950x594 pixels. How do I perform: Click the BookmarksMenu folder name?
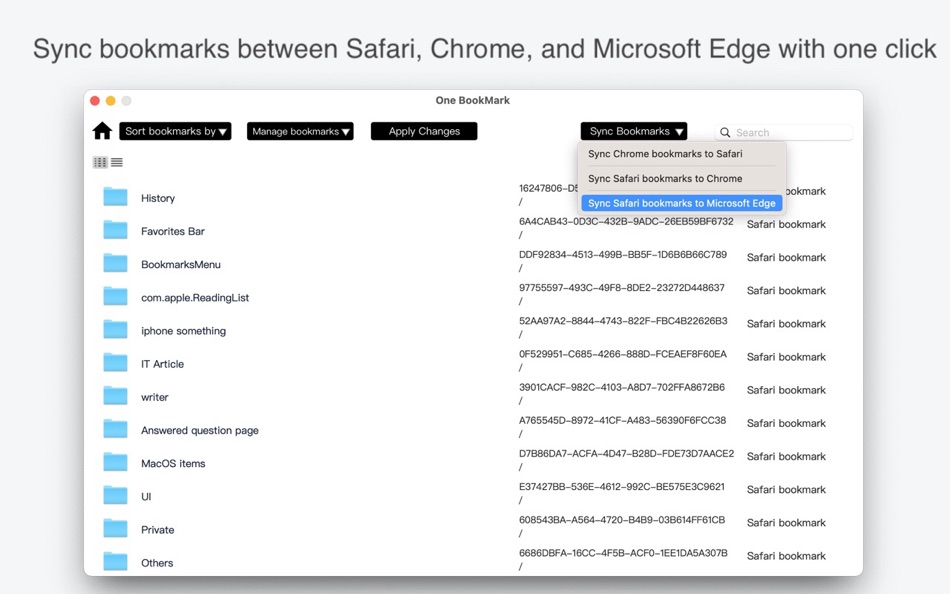(181, 265)
